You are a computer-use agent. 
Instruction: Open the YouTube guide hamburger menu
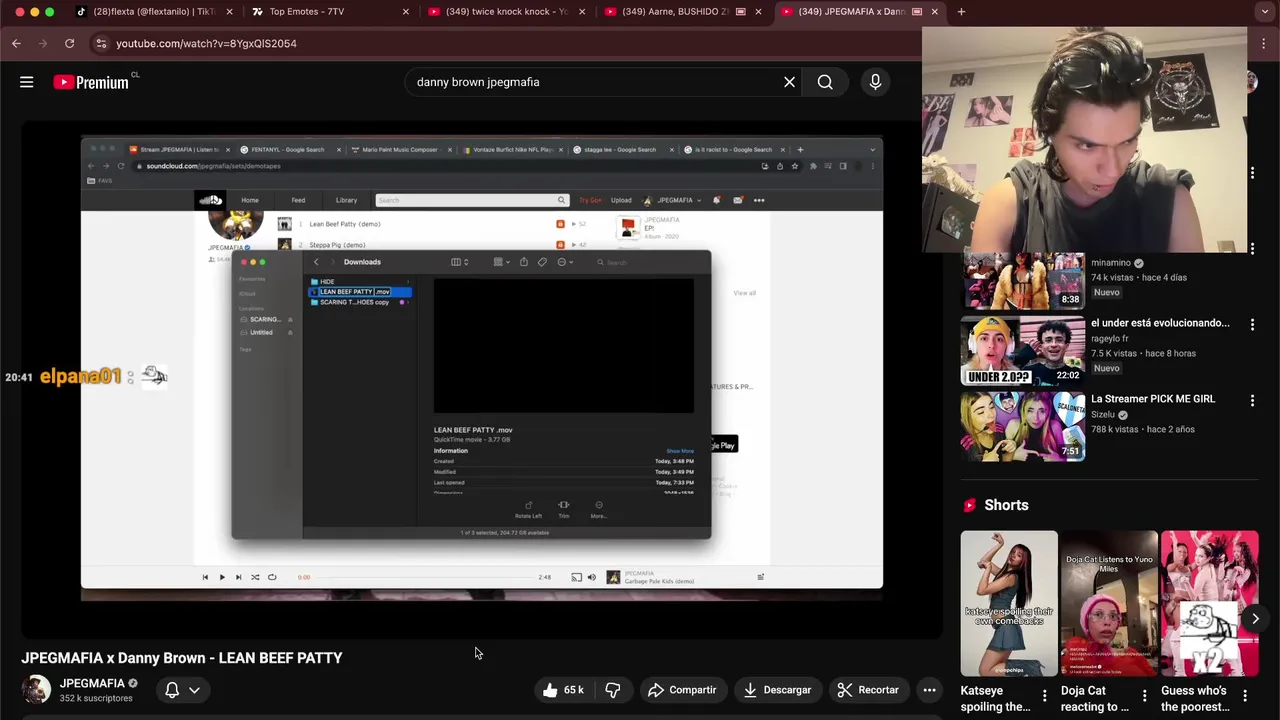click(27, 82)
